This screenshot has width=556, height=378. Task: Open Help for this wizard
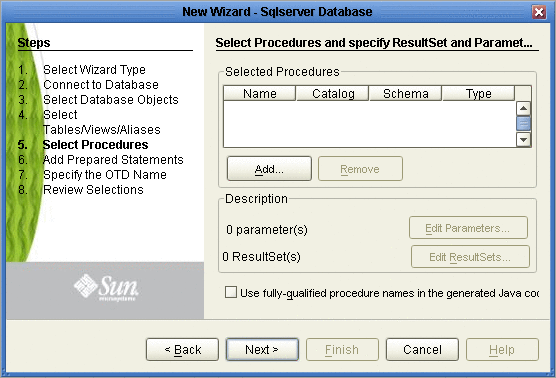(502, 350)
